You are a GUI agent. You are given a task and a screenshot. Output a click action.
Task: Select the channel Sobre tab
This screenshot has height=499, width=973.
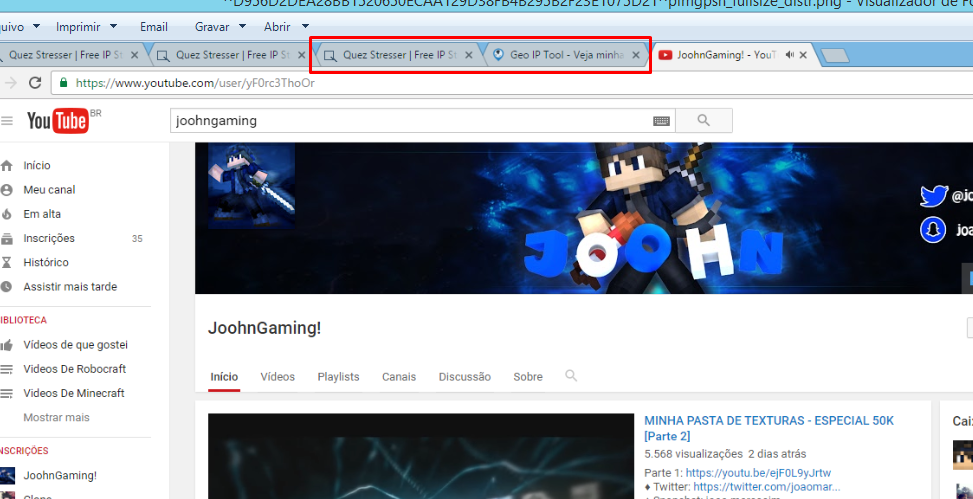528,377
